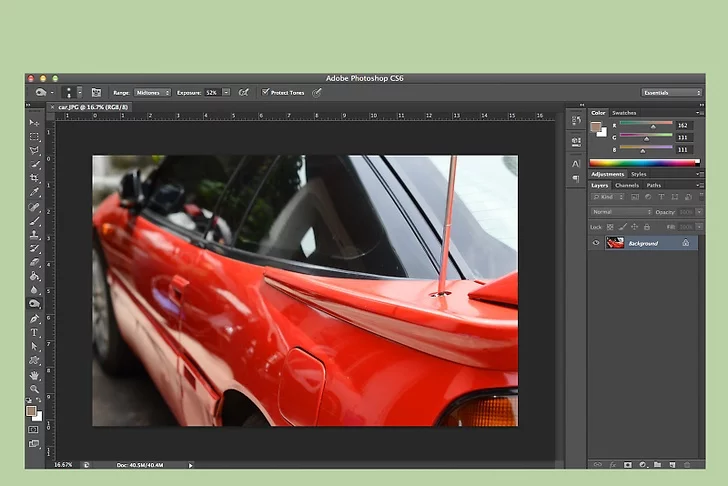
Task: Select the Rectangular Marquee tool
Action: pos(34,137)
